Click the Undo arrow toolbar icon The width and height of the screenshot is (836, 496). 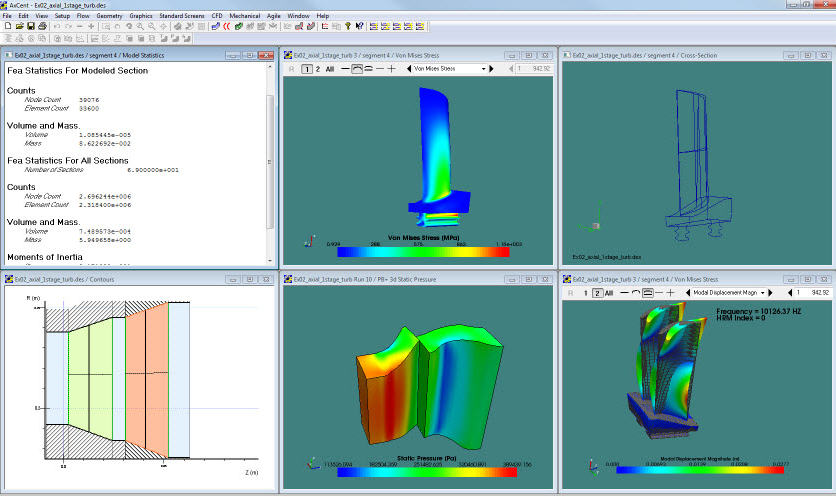[57, 26]
